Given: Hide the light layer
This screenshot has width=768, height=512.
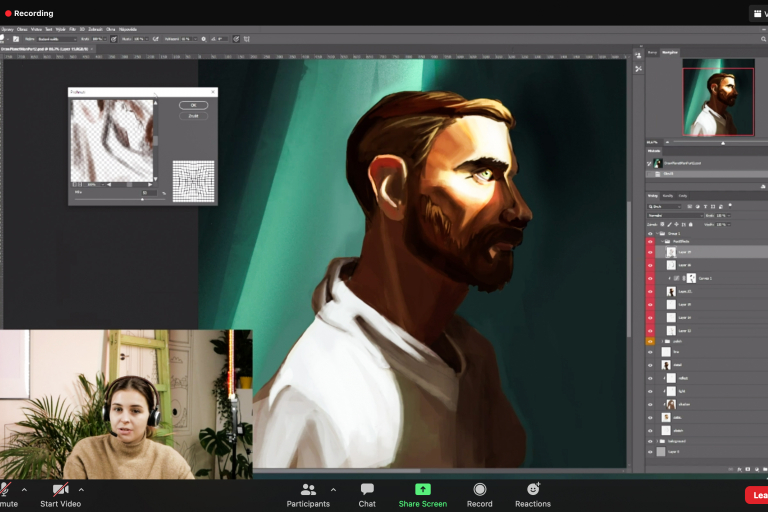Looking at the screenshot, I should tap(650, 391).
